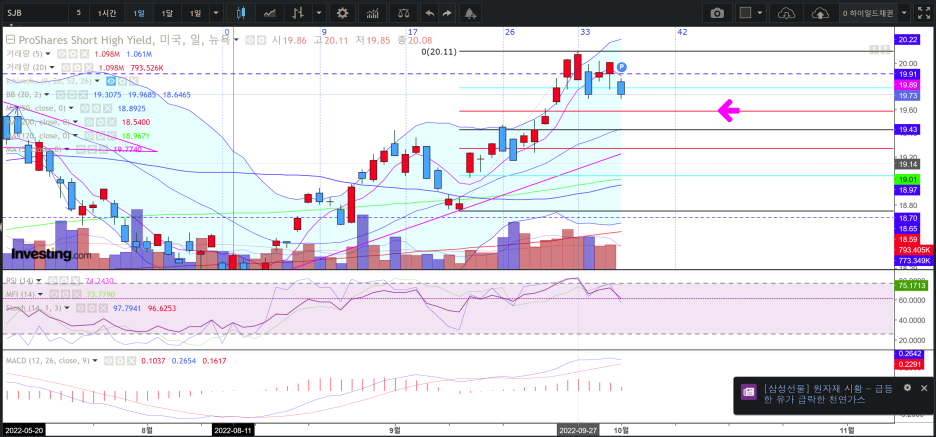Image resolution: width=936 pixels, height=437 pixels.
Task: Select the 1월 interval button
Action: click(x=195, y=13)
